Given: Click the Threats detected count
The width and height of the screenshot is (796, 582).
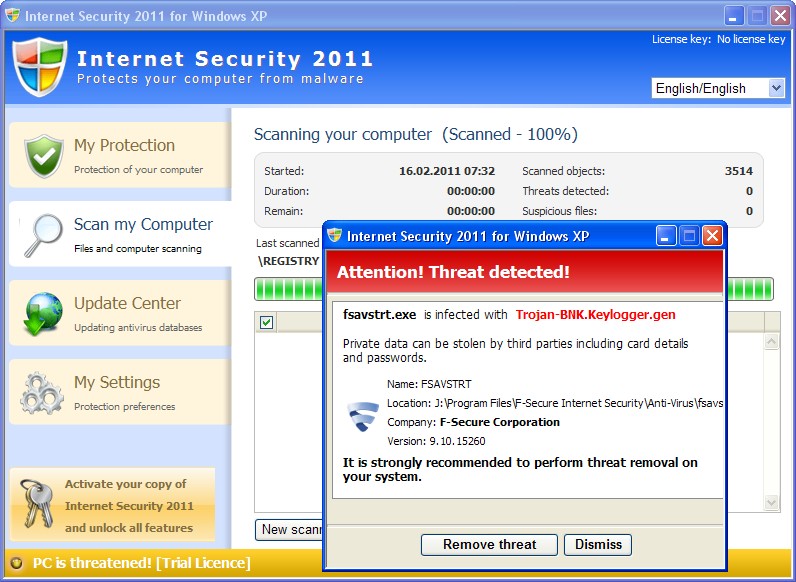Looking at the screenshot, I should [749, 191].
